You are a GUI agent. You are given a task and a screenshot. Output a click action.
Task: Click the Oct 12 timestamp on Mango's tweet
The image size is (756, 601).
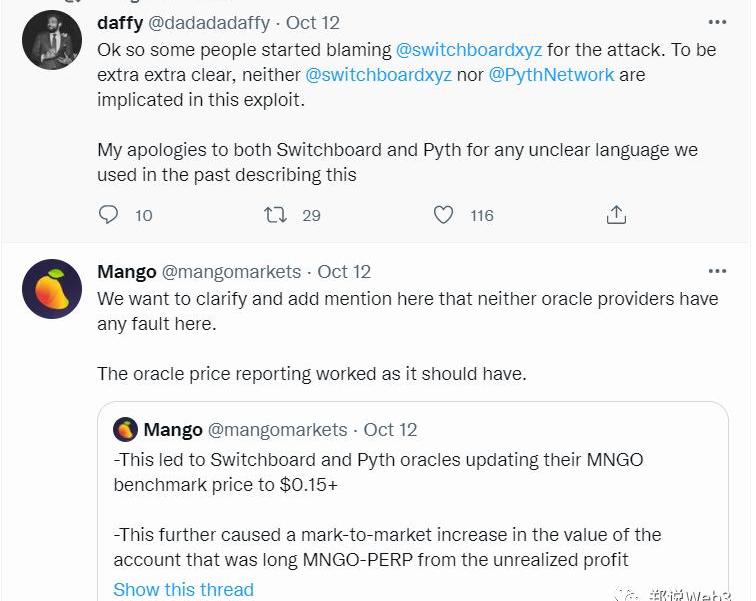pyautogui.click(x=344, y=272)
